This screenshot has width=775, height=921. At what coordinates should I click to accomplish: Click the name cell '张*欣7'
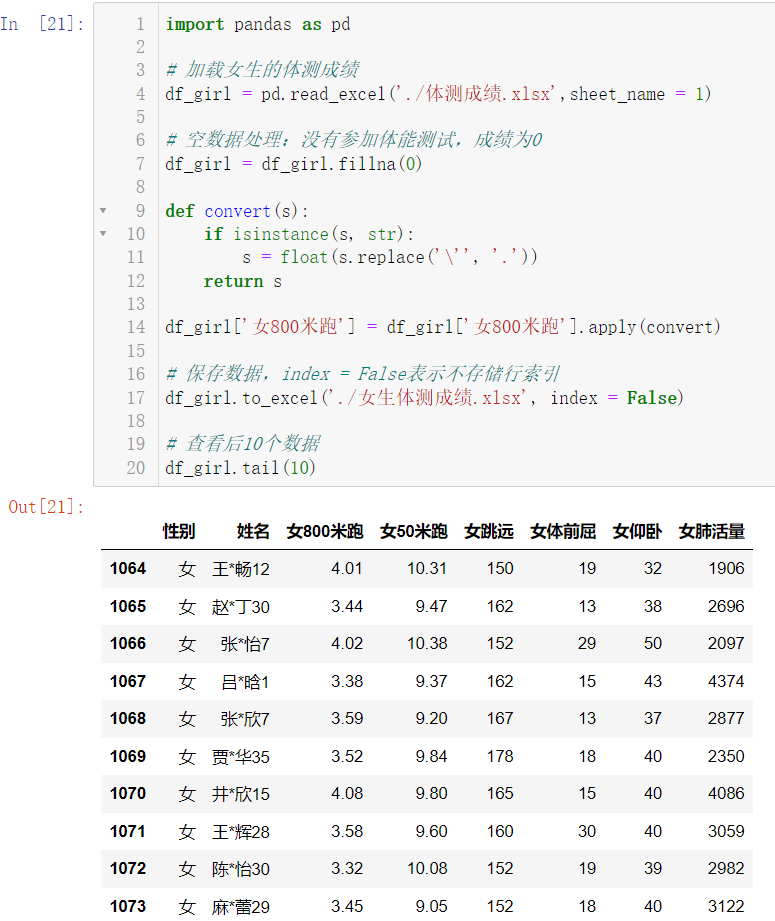[245, 719]
